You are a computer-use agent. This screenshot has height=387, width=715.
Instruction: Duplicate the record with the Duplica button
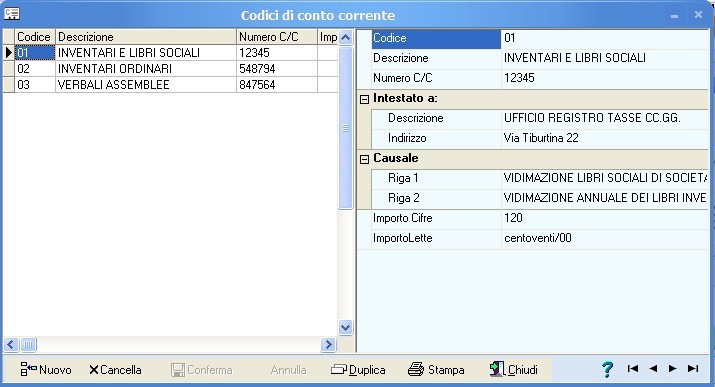coord(358,370)
